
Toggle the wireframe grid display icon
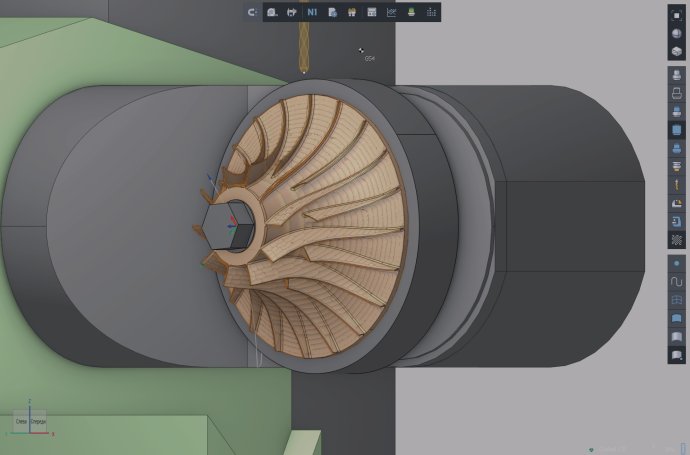(677, 299)
